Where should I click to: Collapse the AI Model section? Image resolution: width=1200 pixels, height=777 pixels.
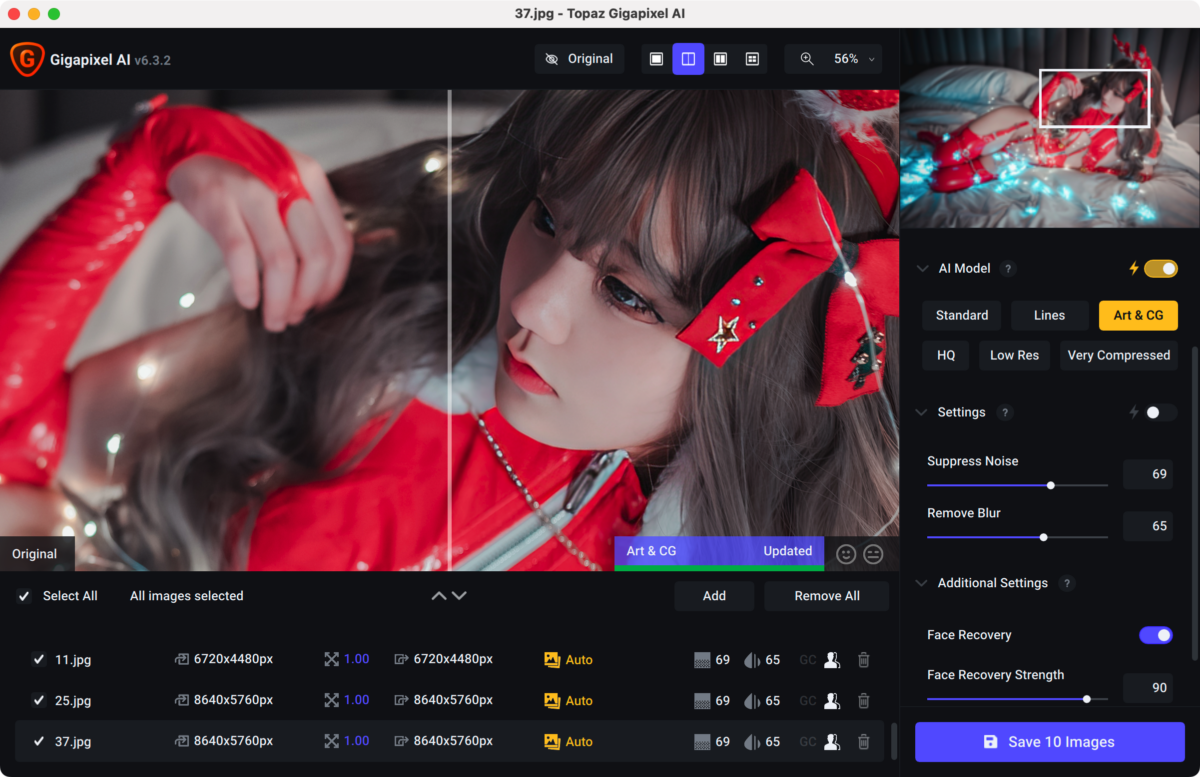click(922, 268)
